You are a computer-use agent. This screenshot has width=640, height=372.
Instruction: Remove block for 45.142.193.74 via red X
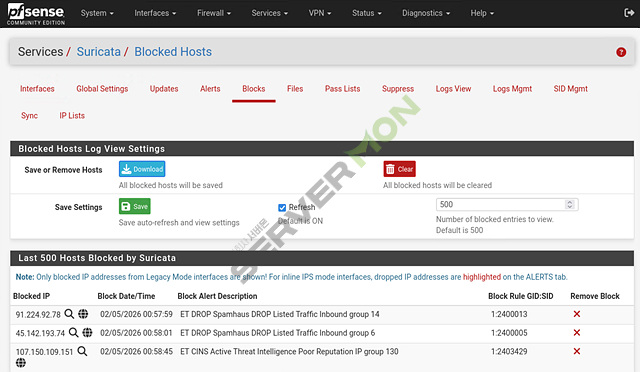coord(577,332)
